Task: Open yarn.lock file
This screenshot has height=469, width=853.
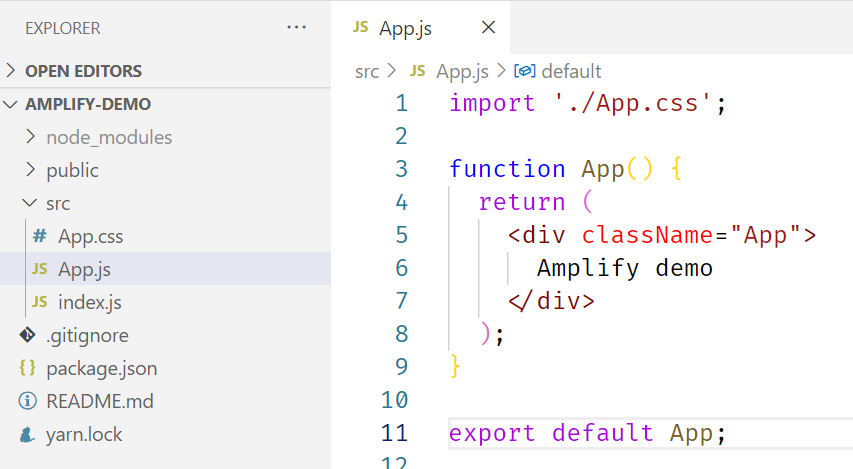Action: (x=165, y=434)
